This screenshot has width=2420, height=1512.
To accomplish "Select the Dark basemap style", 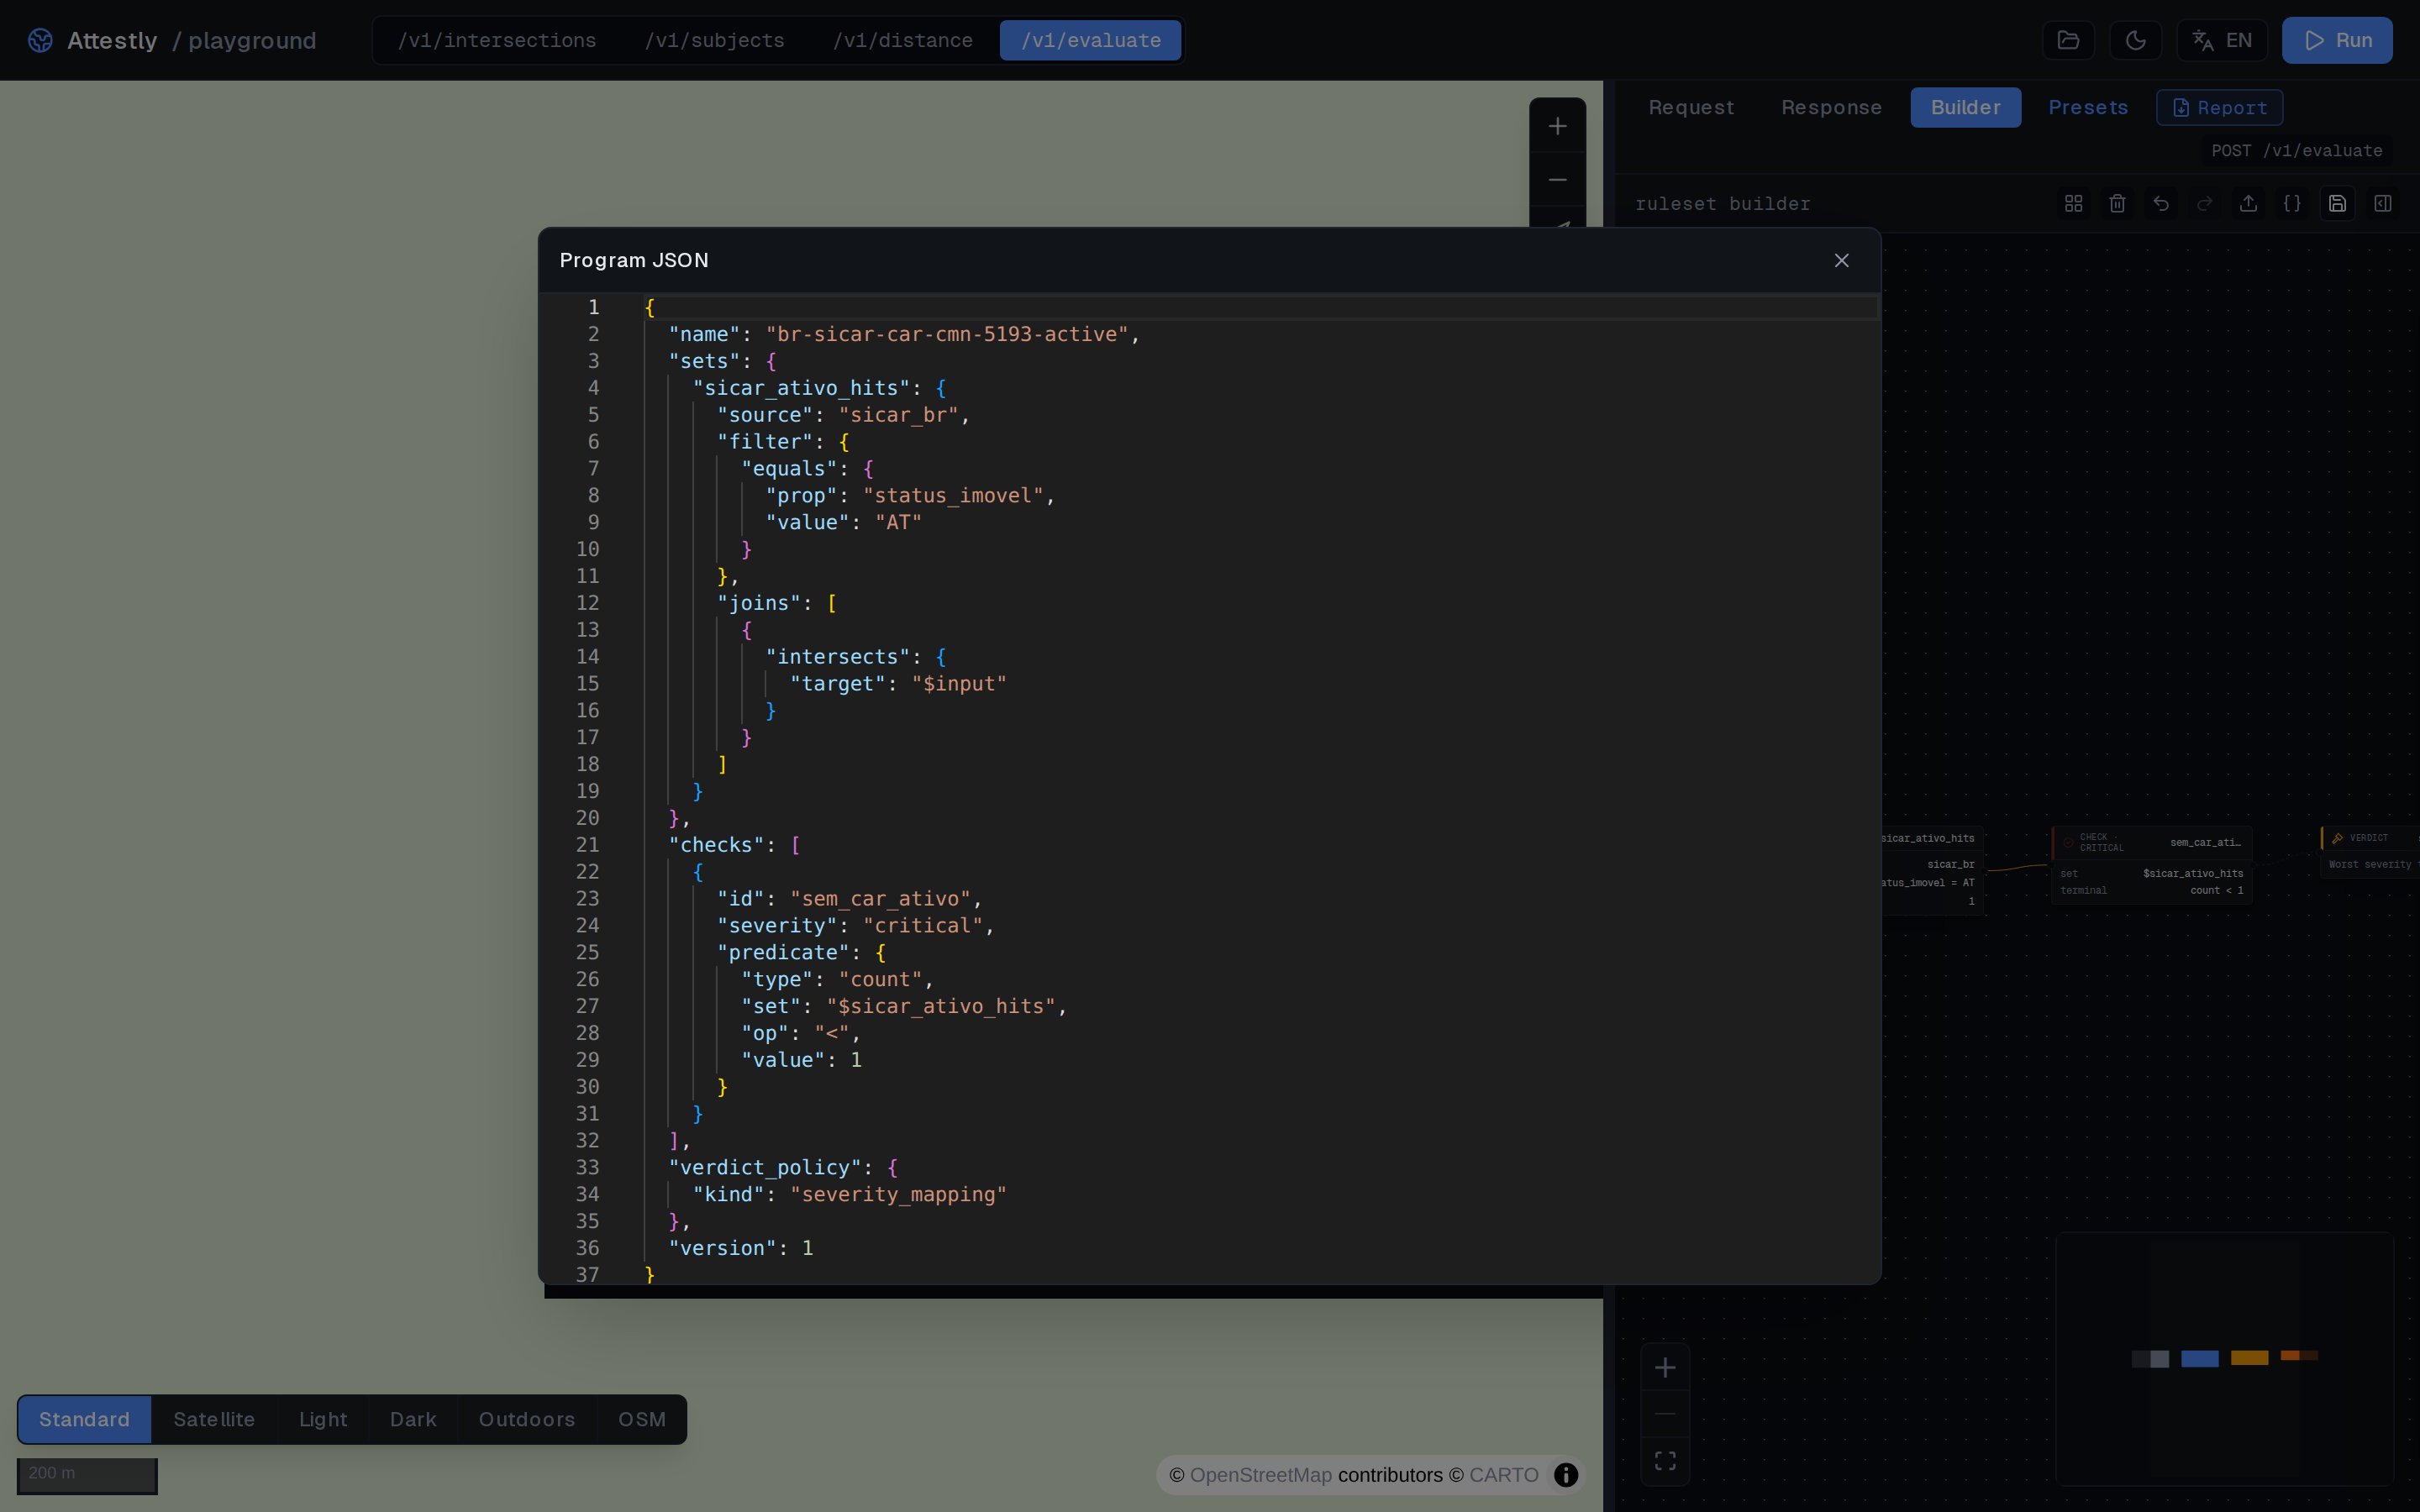I will [413, 1419].
